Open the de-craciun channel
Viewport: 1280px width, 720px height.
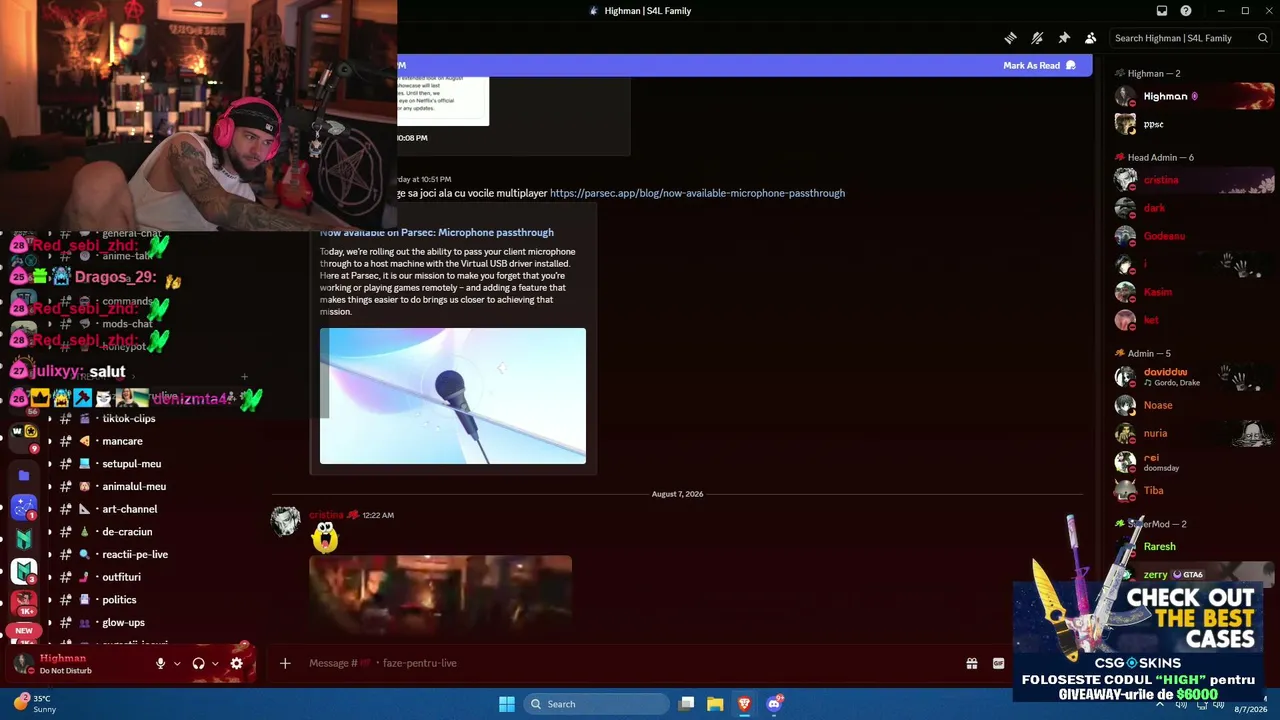[x=127, y=532]
